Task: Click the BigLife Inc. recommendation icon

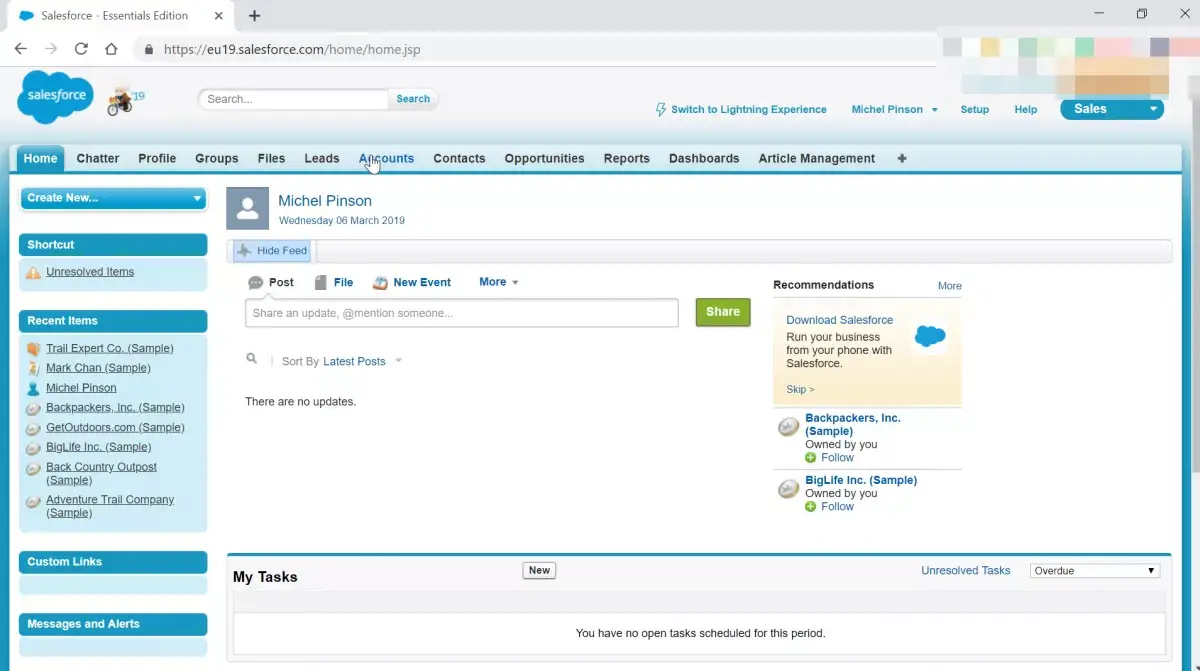Action: point(789,489)
